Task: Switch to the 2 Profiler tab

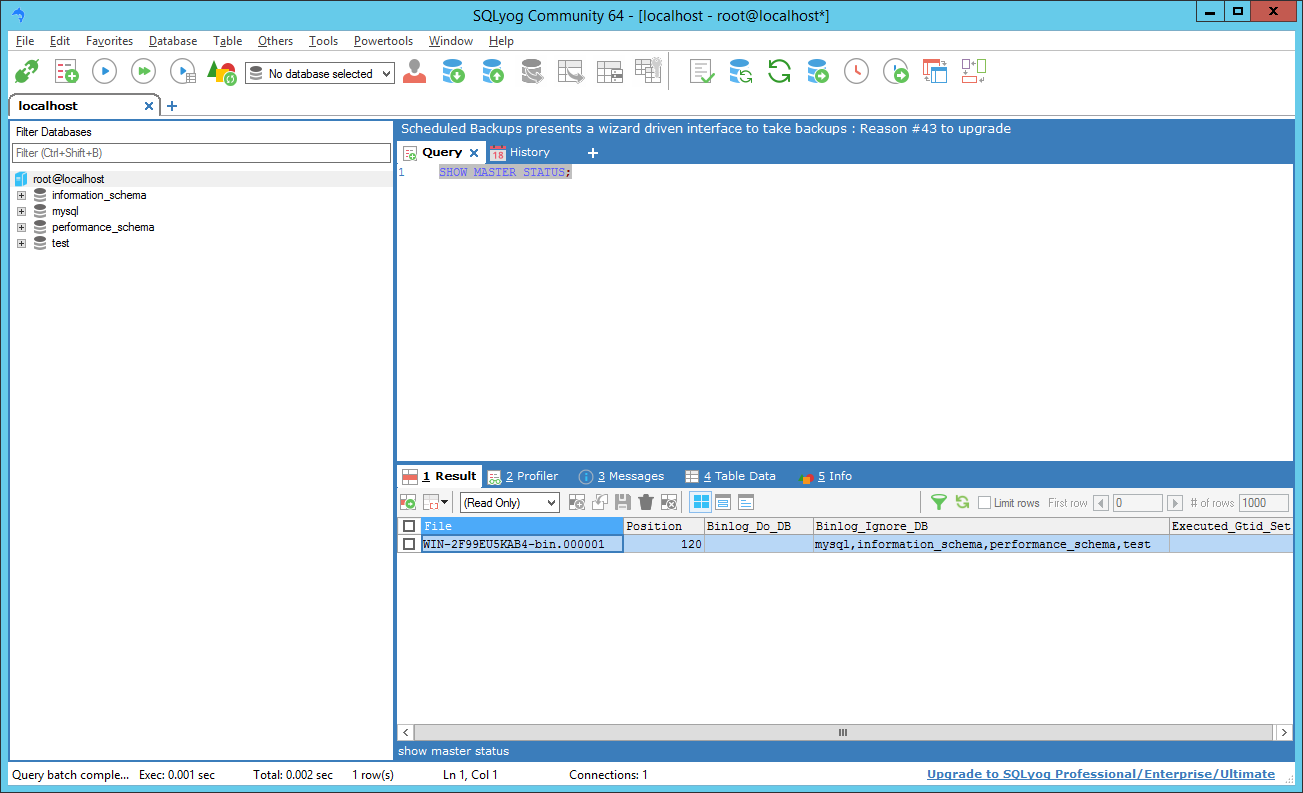Action: click(x=523, y=476)
